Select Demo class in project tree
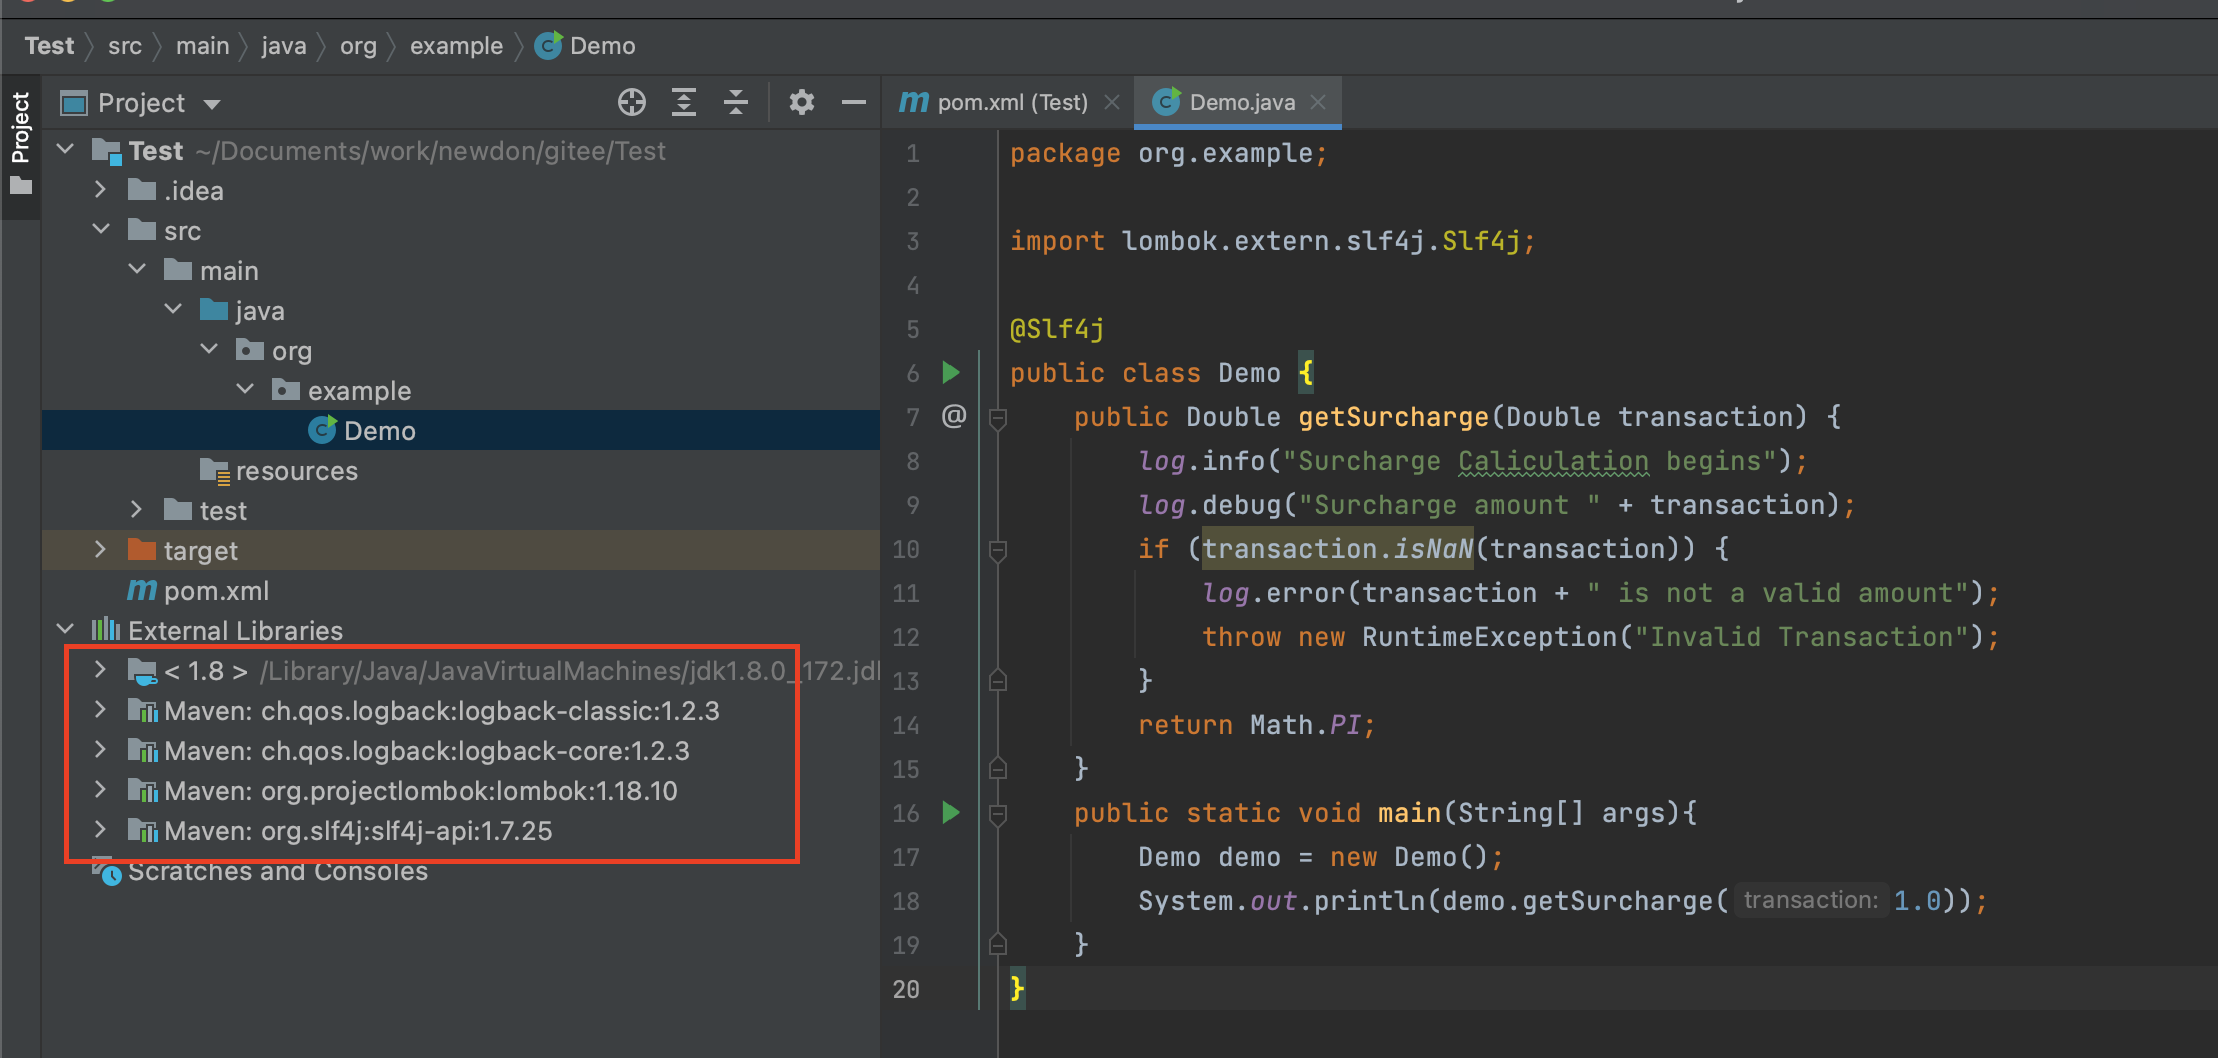Viewport: 2218px width, 1058px height. pos(461,430)
